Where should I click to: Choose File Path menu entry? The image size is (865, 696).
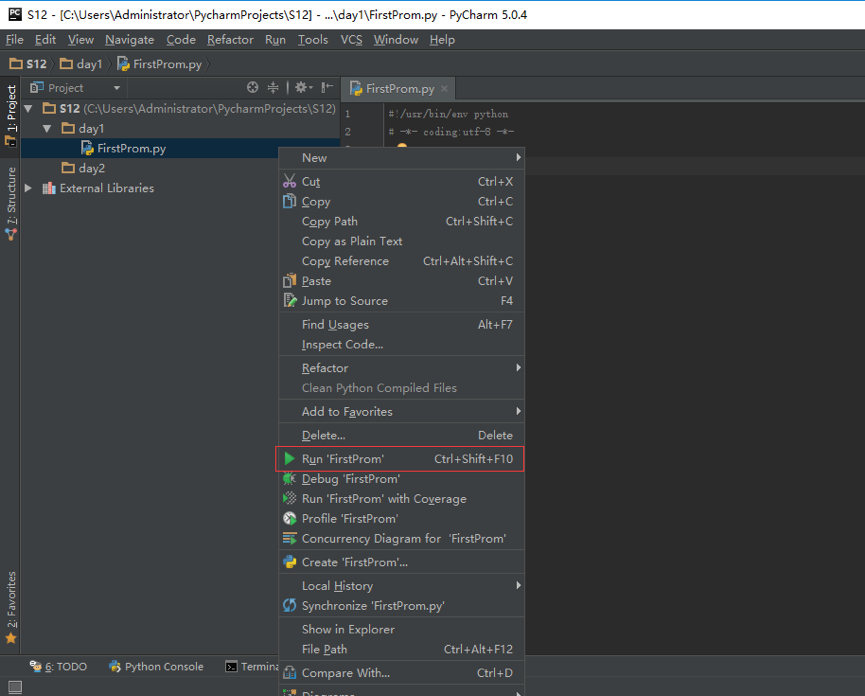tap(402, 649)
